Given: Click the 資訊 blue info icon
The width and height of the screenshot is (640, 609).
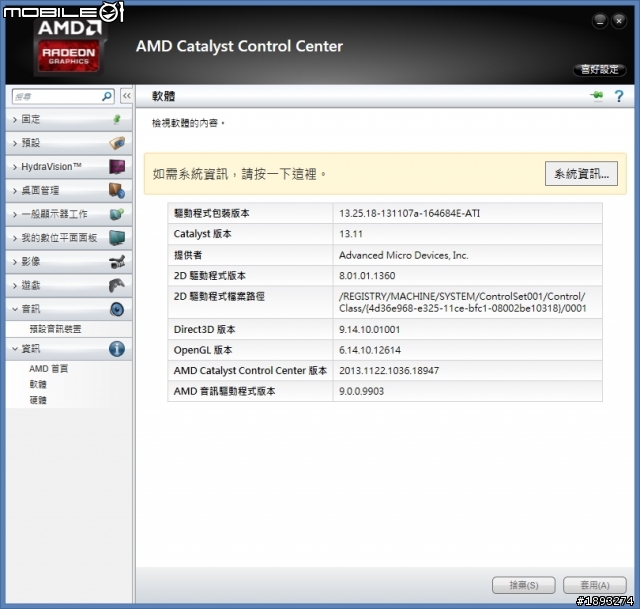Looking at the screenshot, I should point(117,349).
